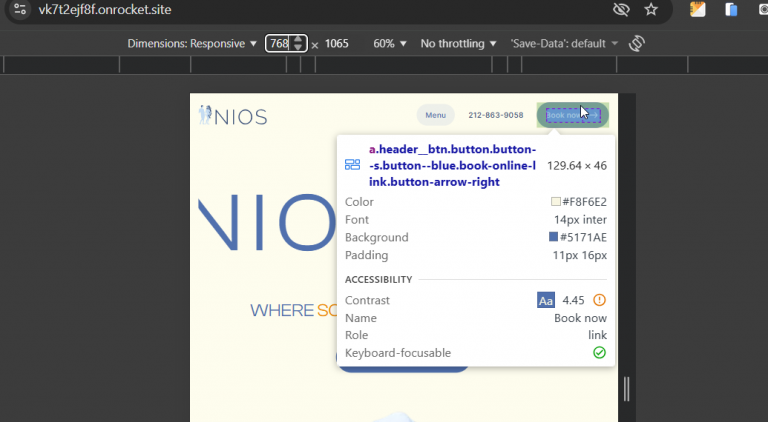Viewport: 768px width, 422px height.
Task: Open the No throttling dropdown
Action: coord(458,44)
